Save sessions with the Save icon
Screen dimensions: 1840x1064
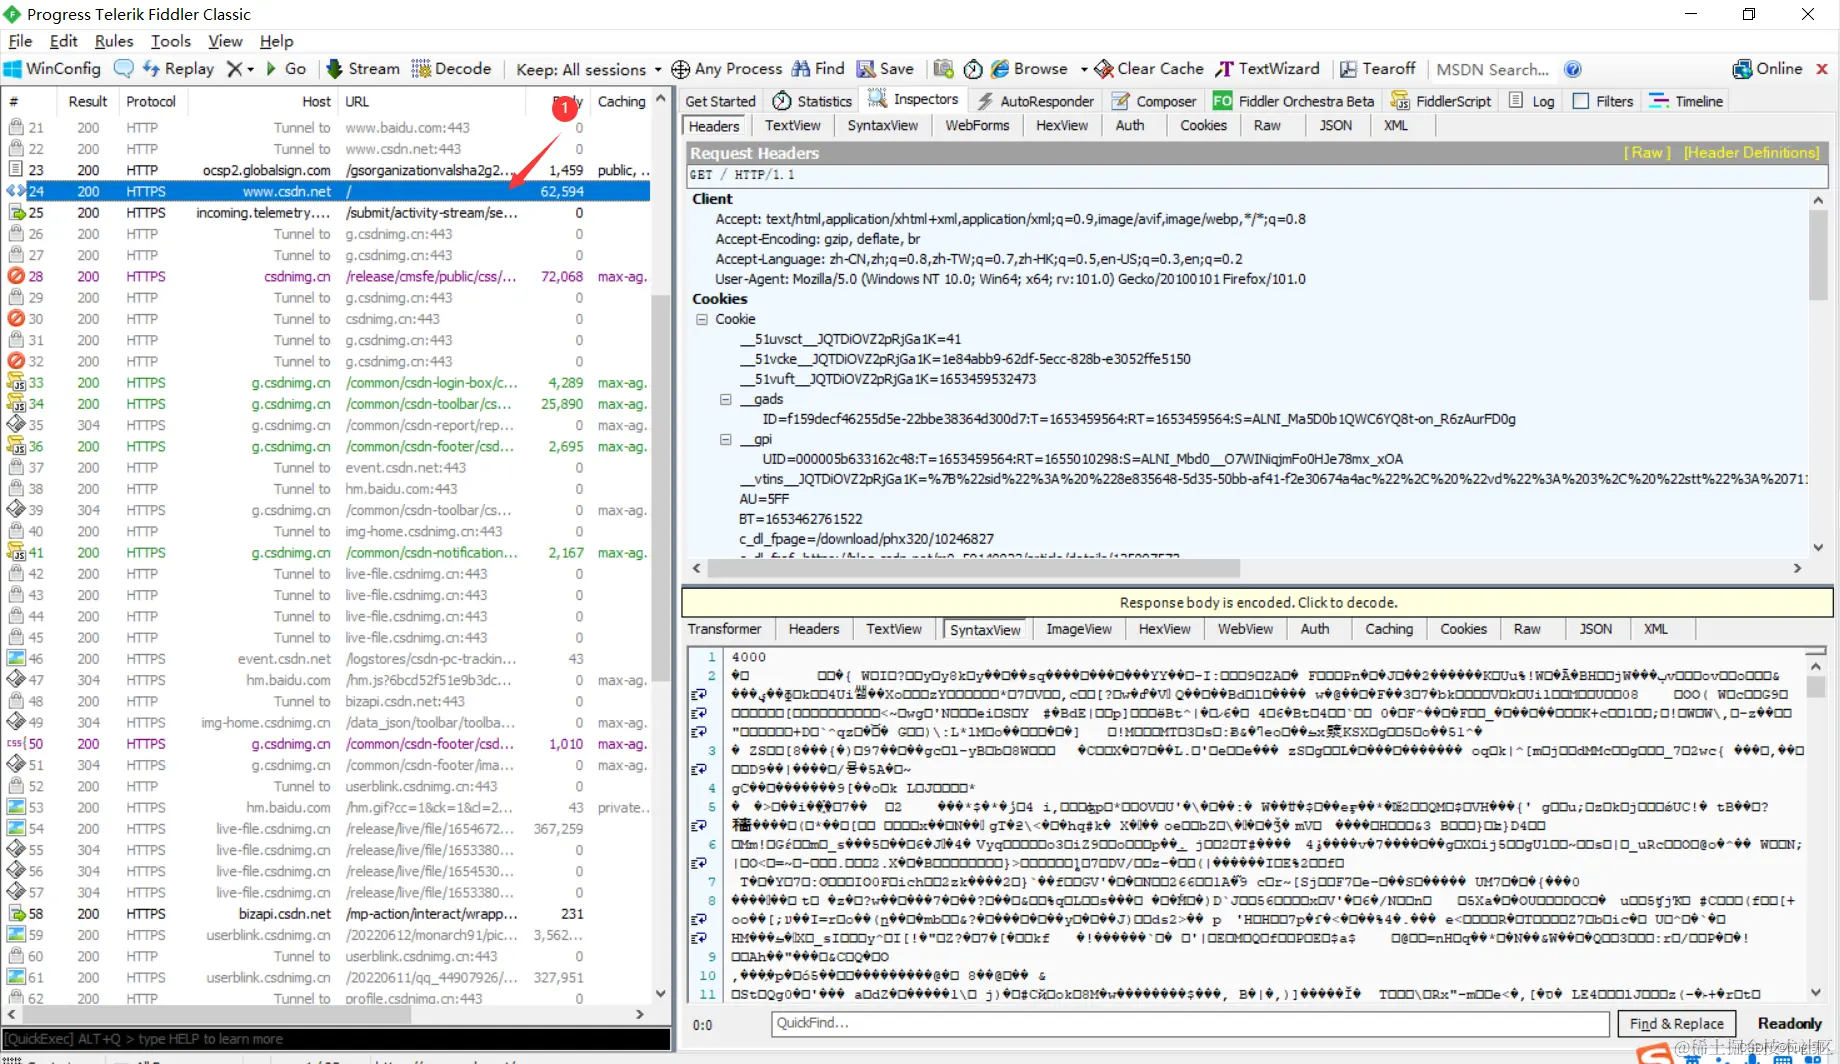click(885, 69)
